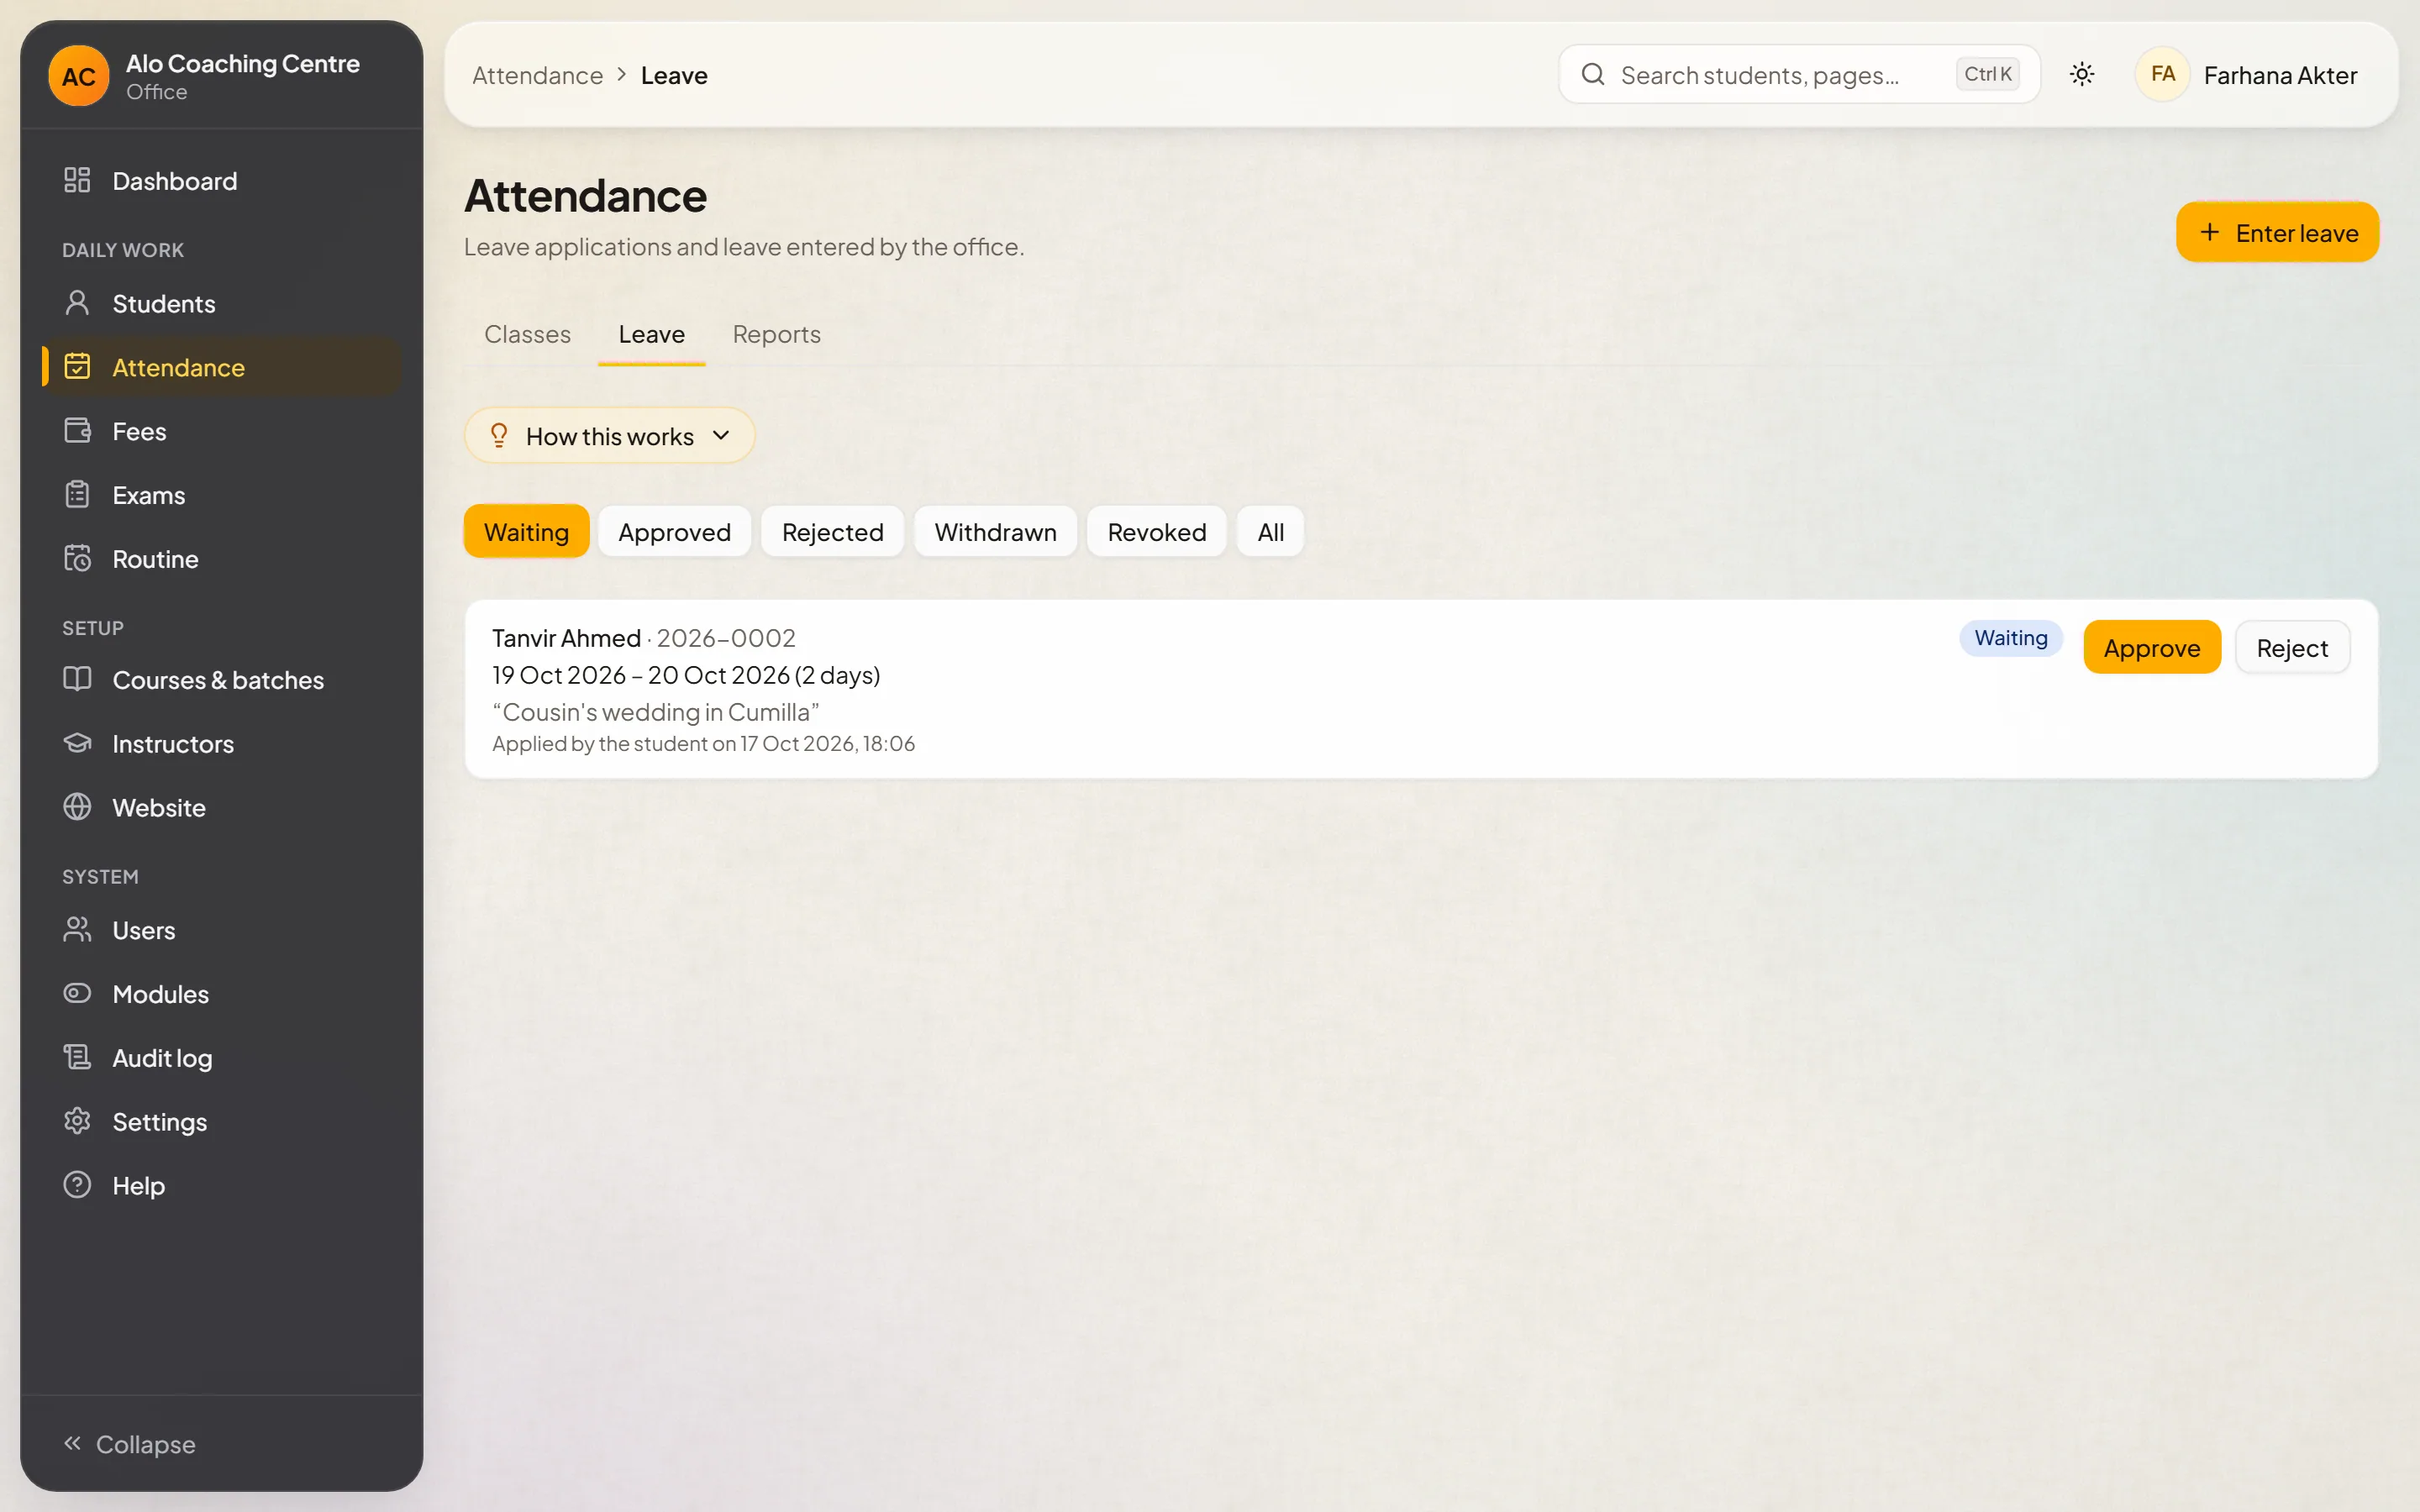Show All leave applications
The image size is (2420, 1512).
click(1271, 531)
